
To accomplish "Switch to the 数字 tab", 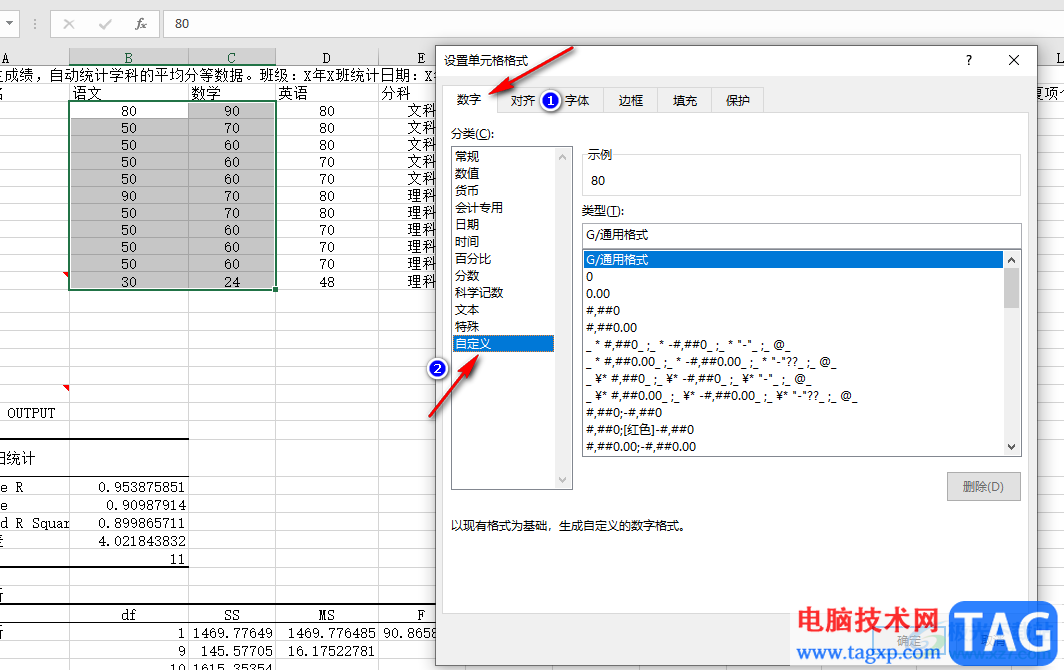I will (469, 99).
